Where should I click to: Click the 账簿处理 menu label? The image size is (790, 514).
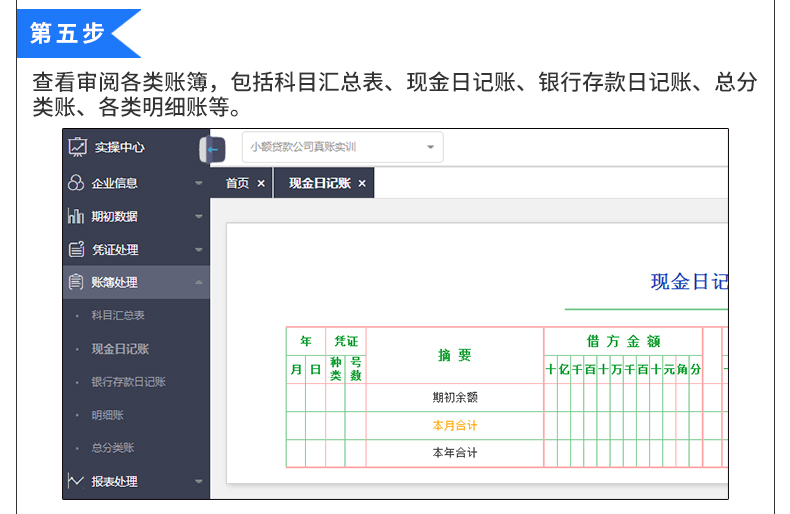(114, 282)
